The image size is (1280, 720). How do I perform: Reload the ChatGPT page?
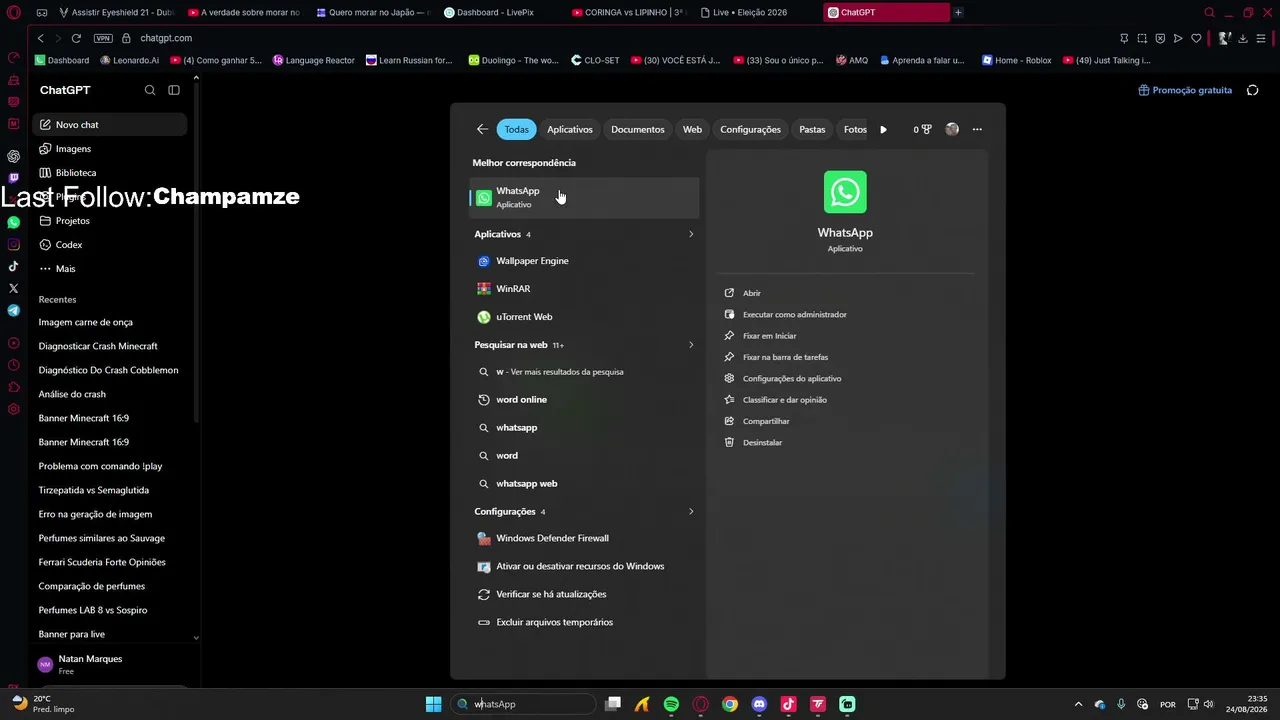[x=76, y=38]
